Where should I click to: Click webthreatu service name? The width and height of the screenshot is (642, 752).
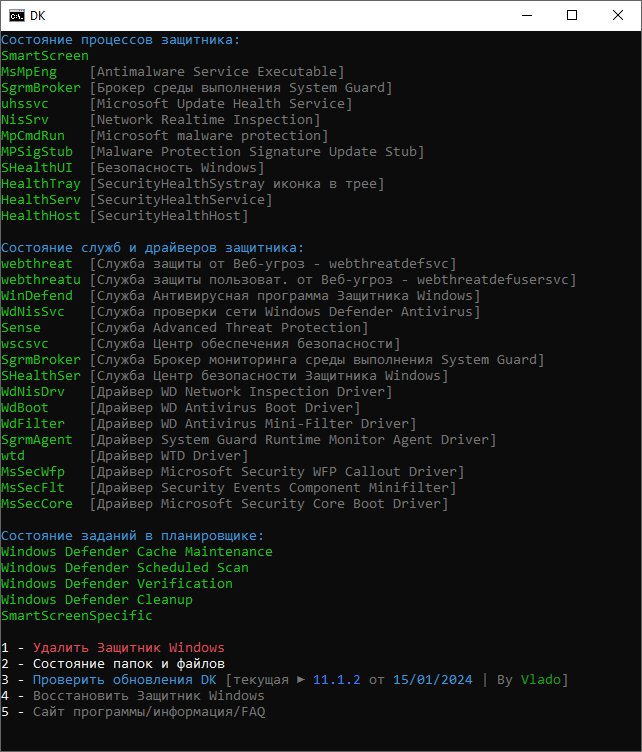pos(41,280)
